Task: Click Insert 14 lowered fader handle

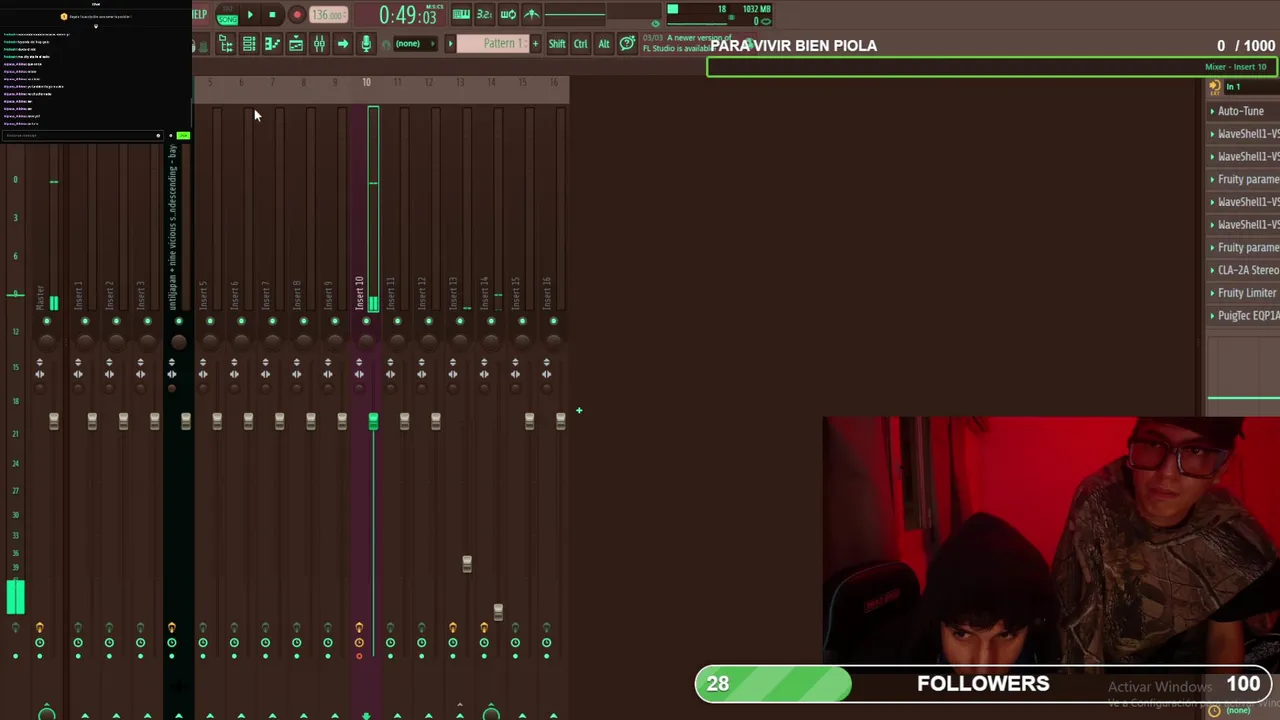Action: [498, 611]
